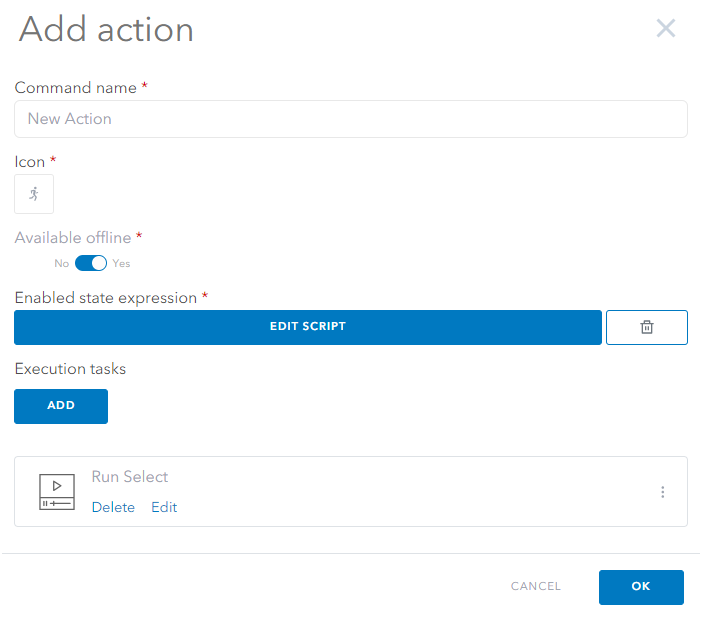Close the Add action dialog
The height and width of the screenshot is (618, 705).
665,28
